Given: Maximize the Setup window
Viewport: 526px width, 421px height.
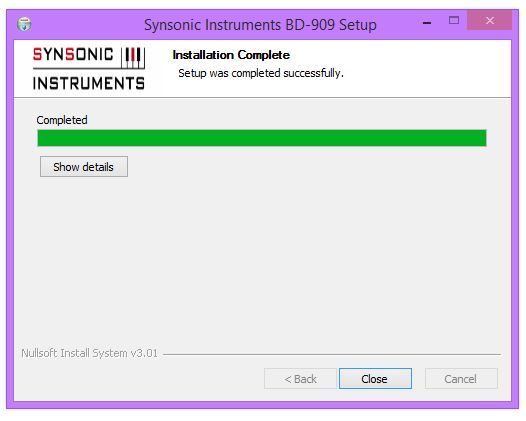Looking at the screenshot, I should click(454, 20).
